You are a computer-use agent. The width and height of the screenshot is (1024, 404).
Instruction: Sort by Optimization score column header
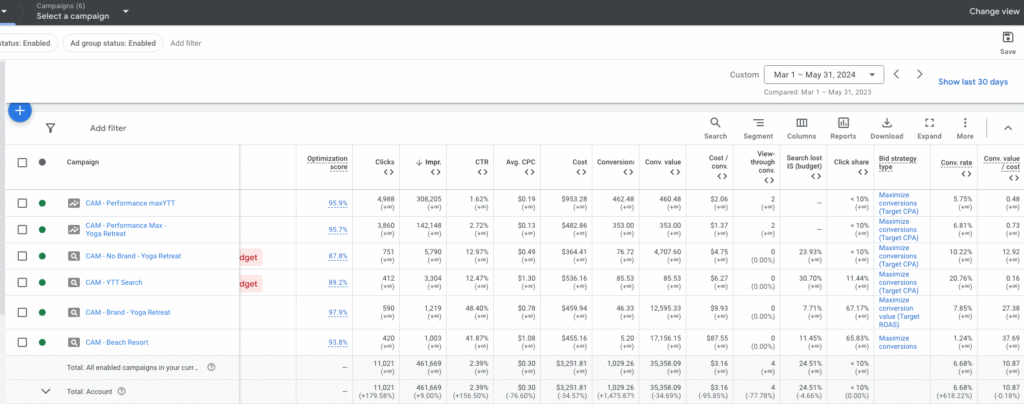click(x=327, y=163)
